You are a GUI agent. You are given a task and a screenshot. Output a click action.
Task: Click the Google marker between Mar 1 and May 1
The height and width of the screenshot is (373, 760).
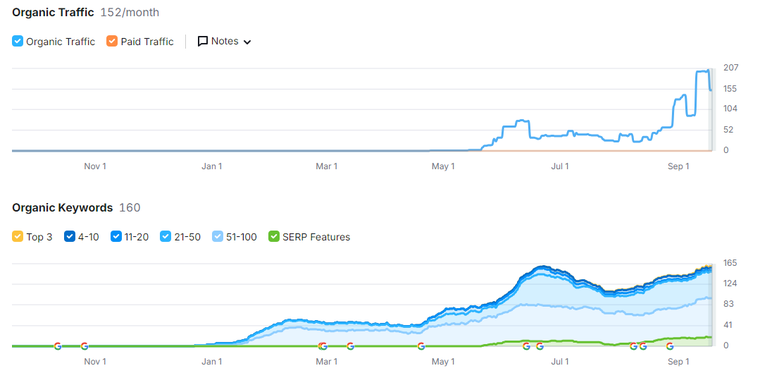(350, 346)
